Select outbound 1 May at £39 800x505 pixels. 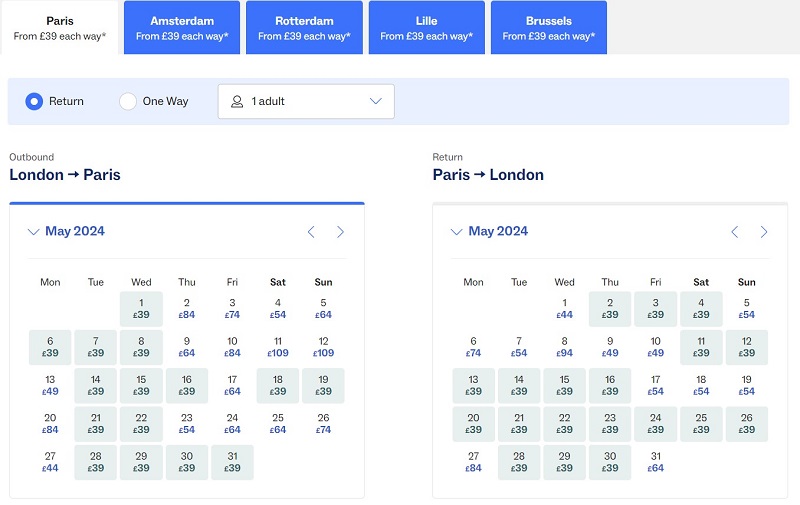141,309
